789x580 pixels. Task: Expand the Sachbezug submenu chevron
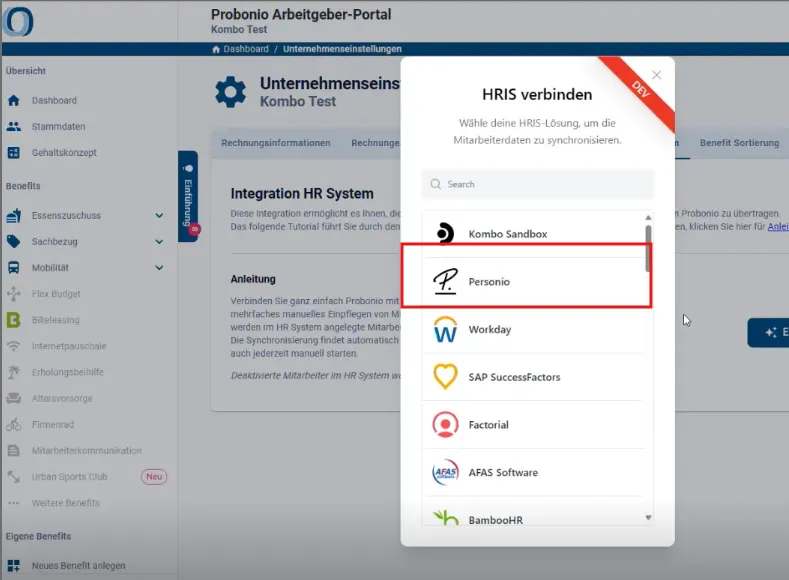tap(159, 241)
